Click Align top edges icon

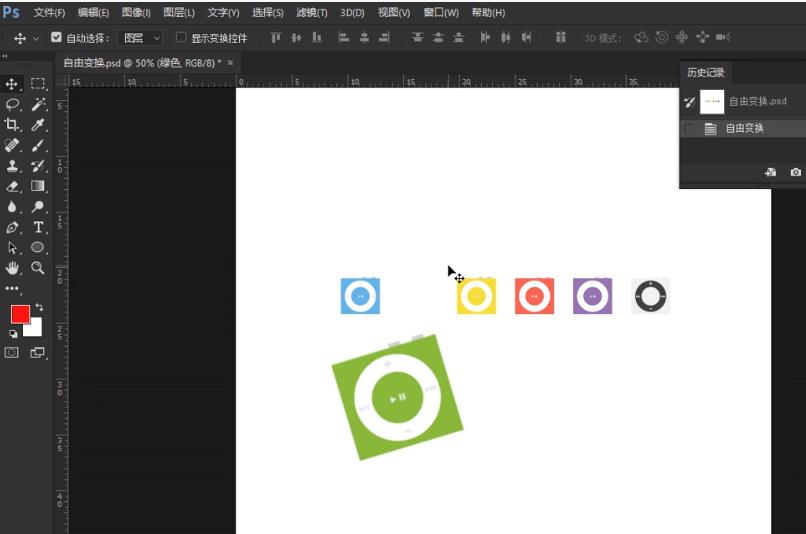pyautogui.click(x=276, y=38)
